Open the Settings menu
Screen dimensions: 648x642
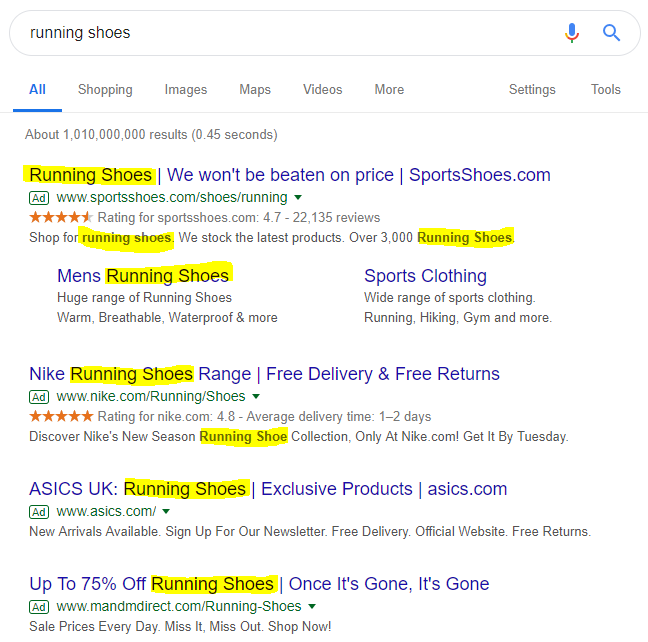point(532,90)
